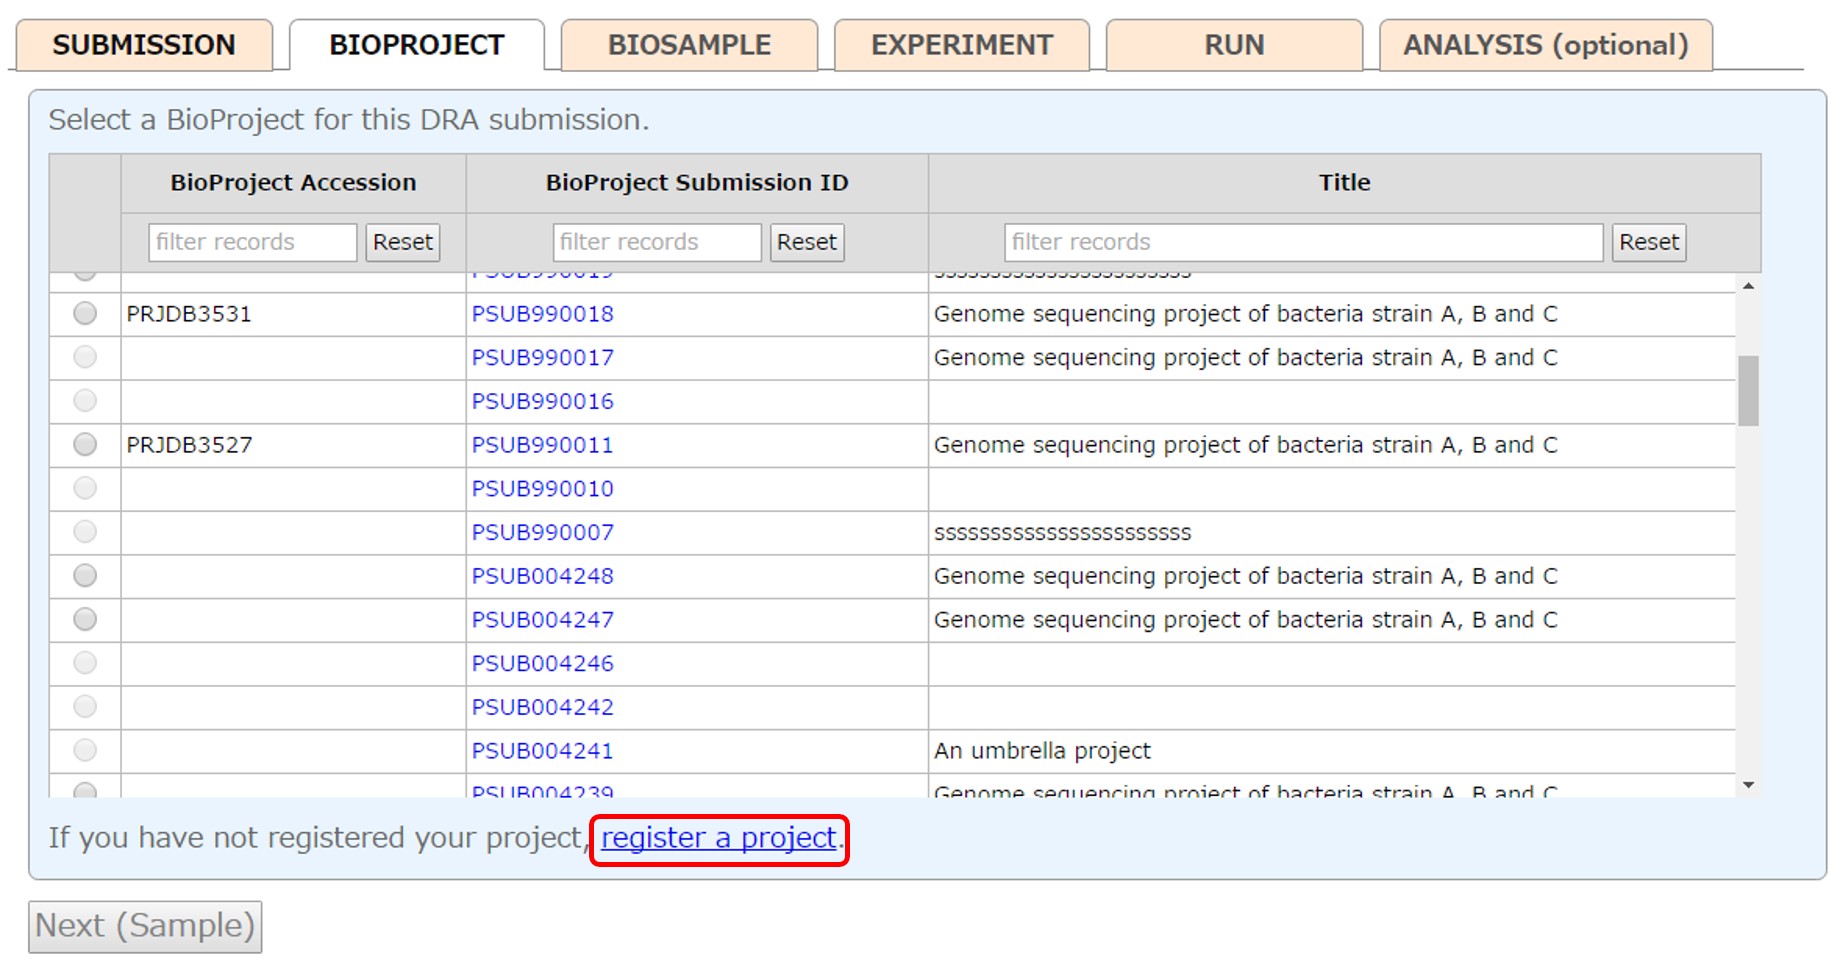The image size is (1840, 963).
Task: Click the register a project link
Action: click(718, 838)
